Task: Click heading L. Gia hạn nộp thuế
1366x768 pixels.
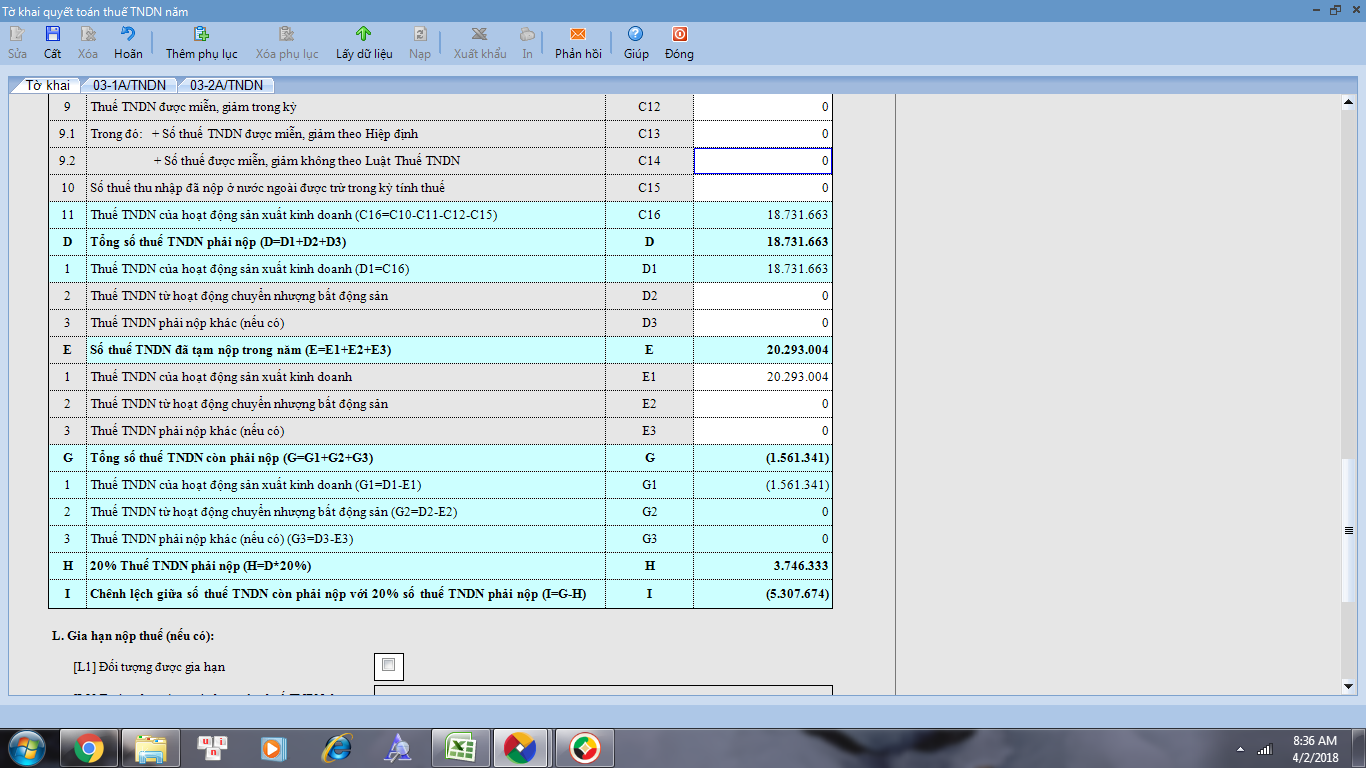Action: coord(133,636)
